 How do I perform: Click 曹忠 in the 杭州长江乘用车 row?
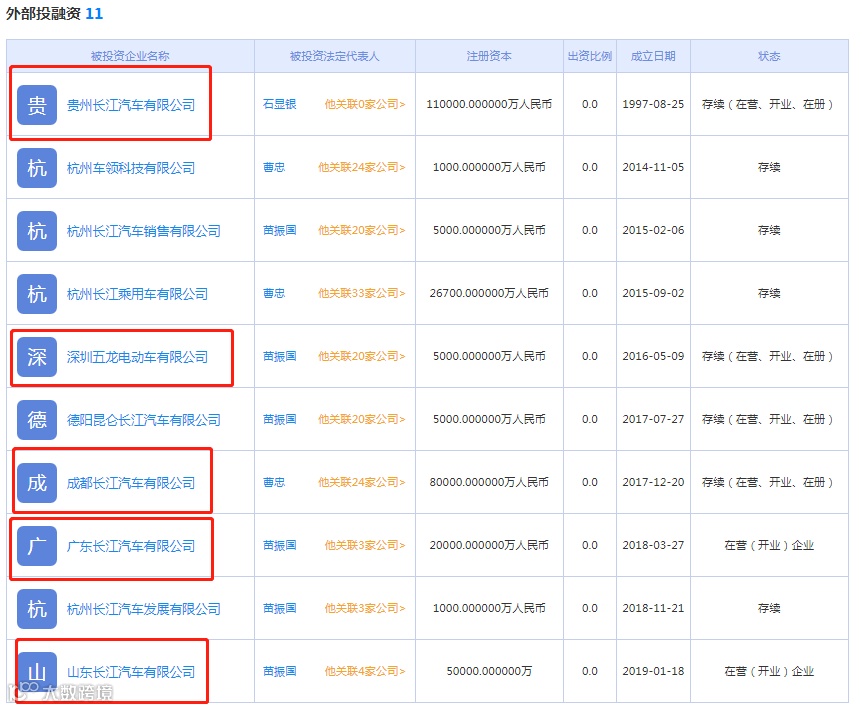(x=274, y=293)
